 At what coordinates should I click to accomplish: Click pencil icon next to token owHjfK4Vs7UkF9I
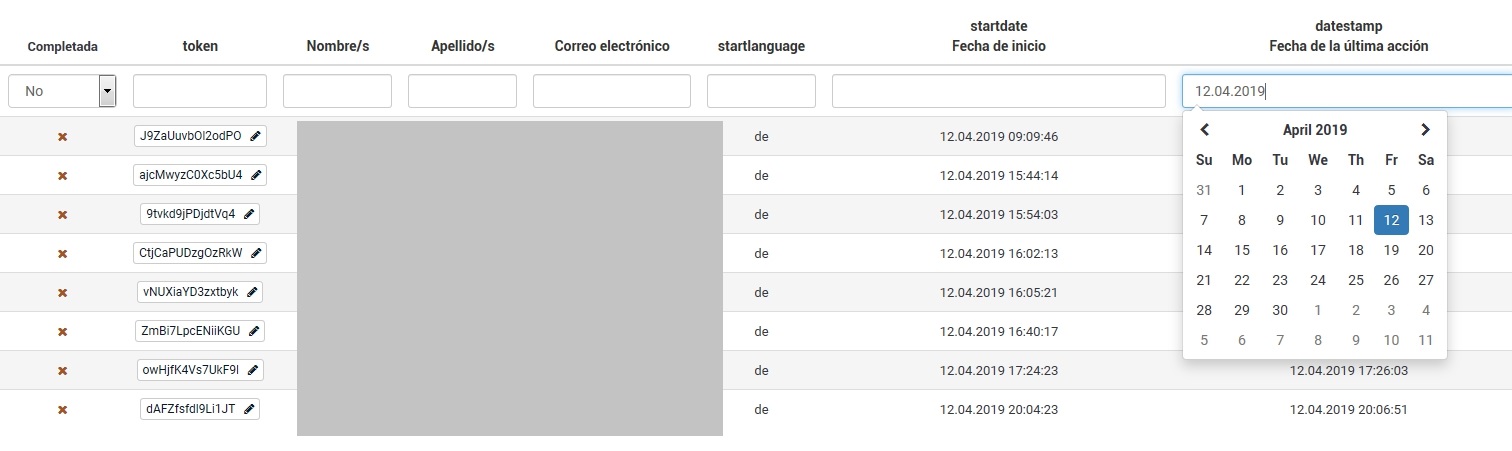[x=253, y=370]
